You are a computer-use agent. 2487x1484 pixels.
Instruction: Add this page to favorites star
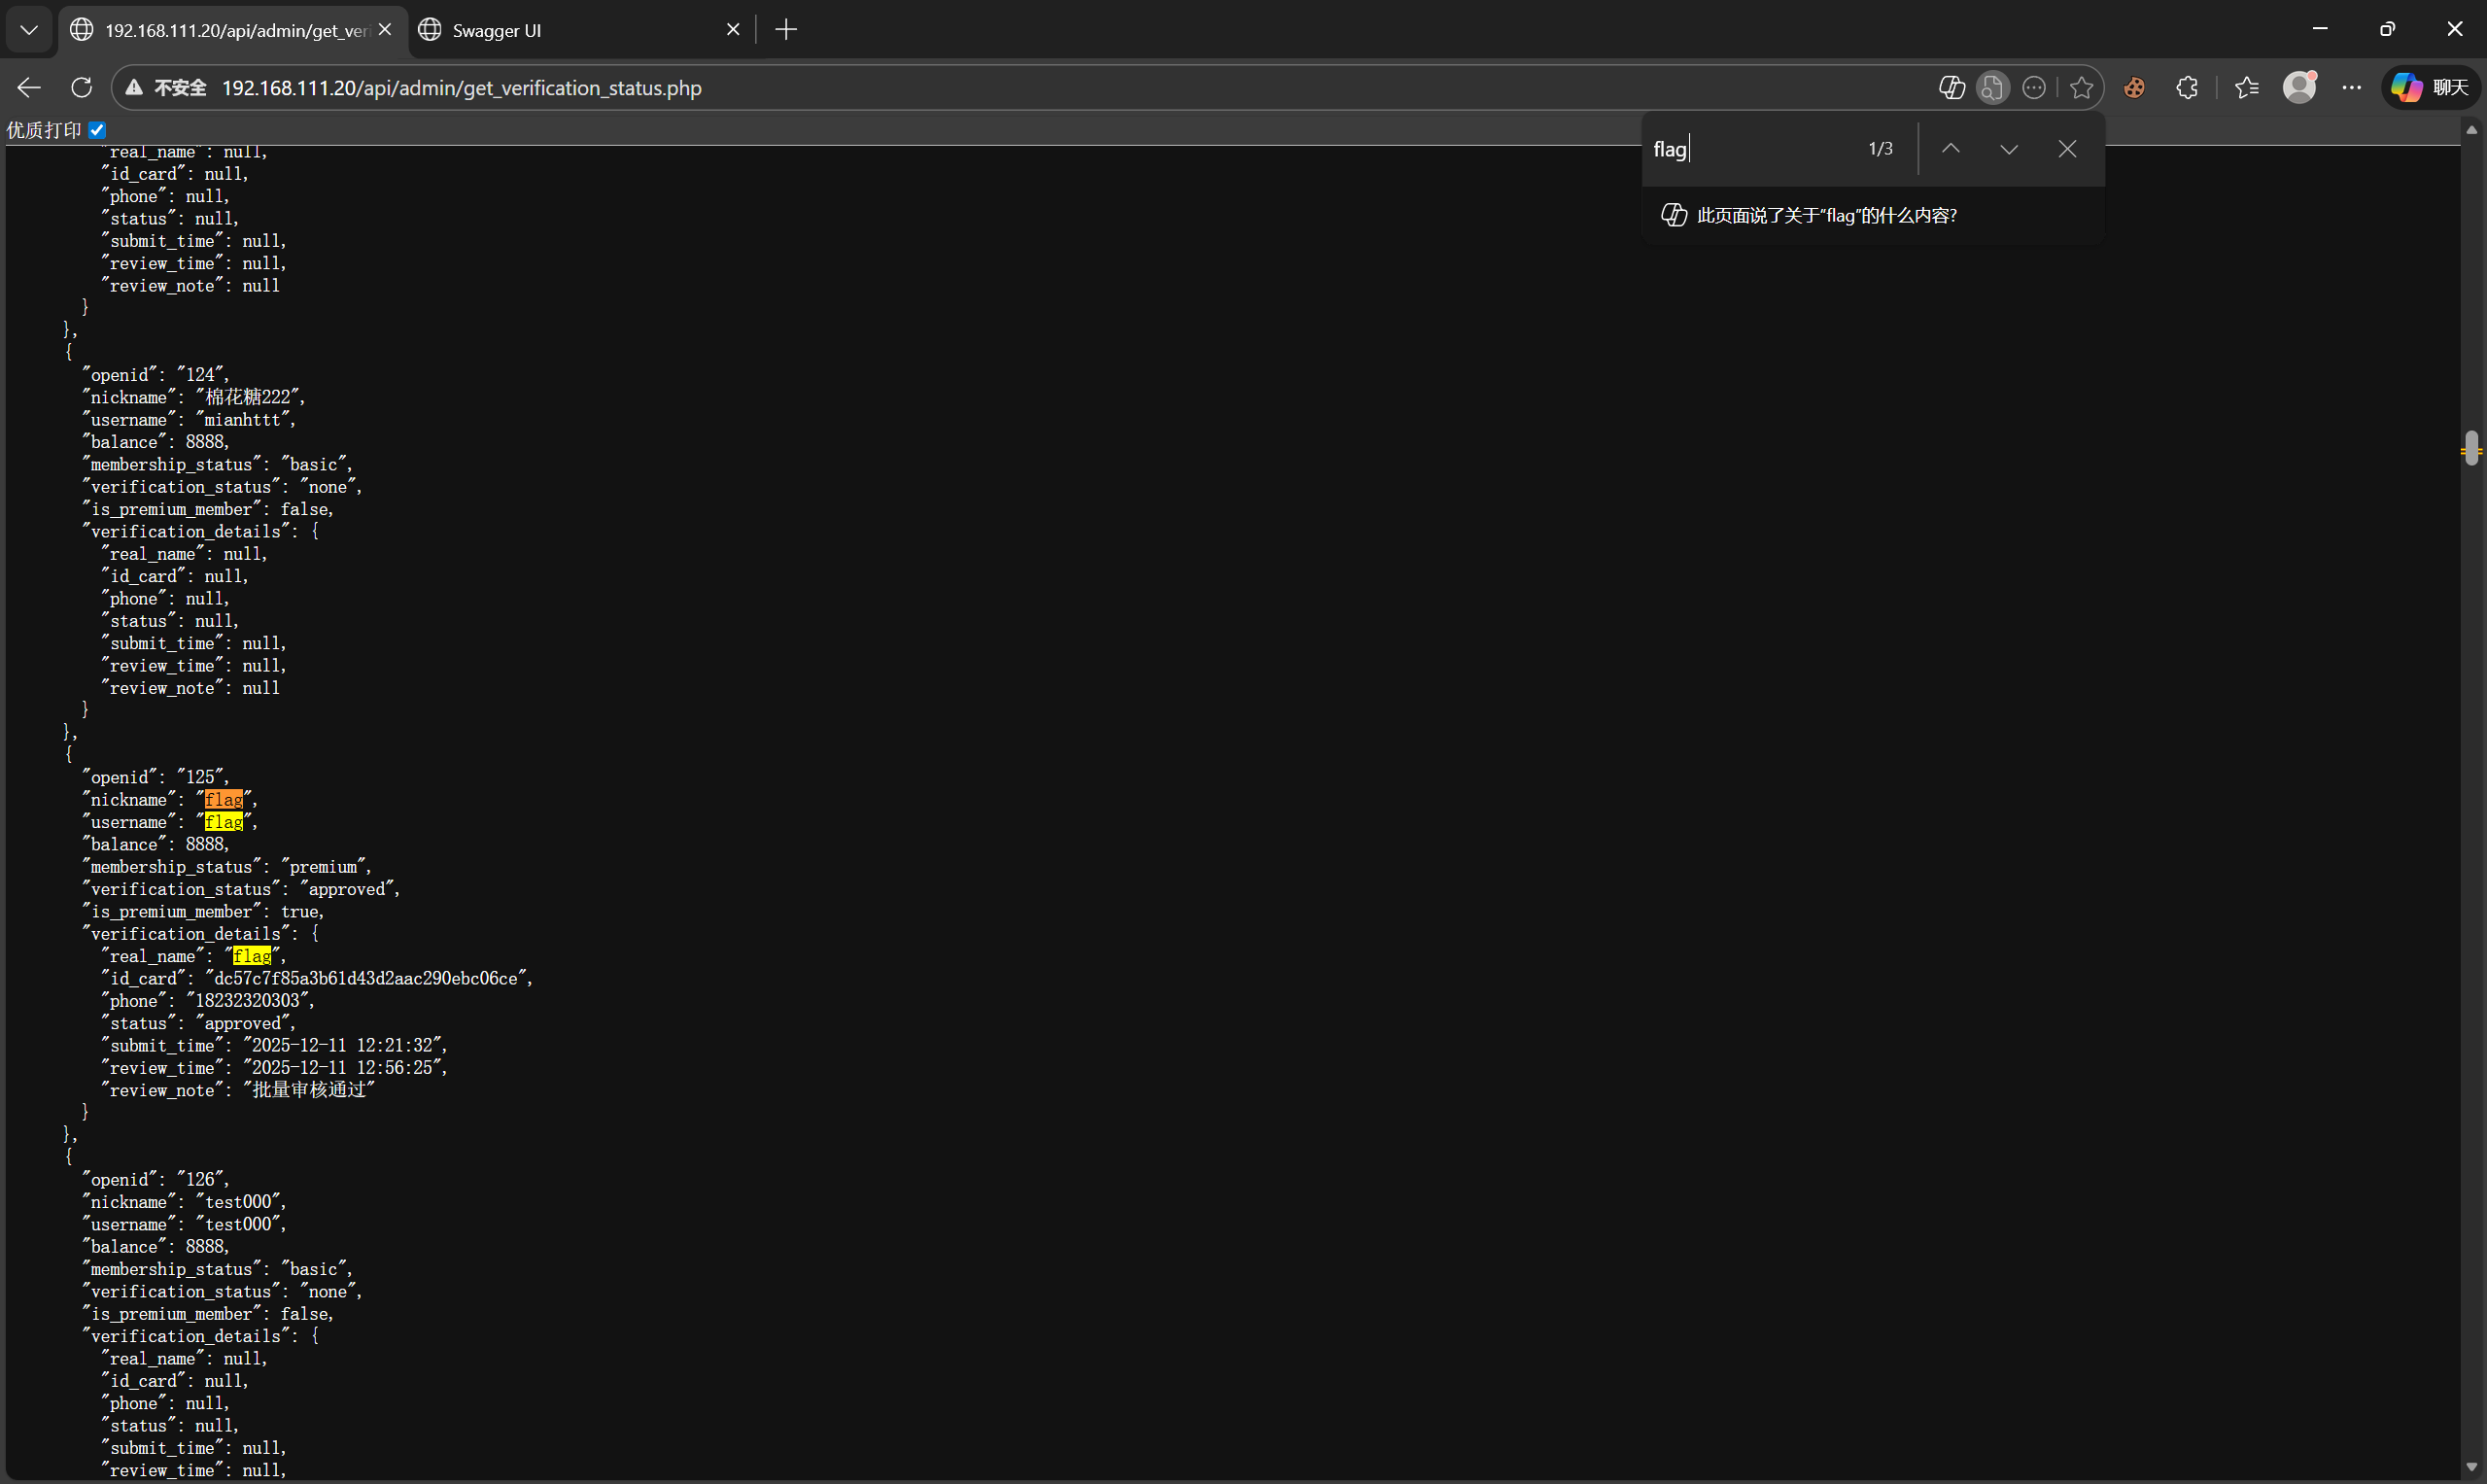point(2082,88)
